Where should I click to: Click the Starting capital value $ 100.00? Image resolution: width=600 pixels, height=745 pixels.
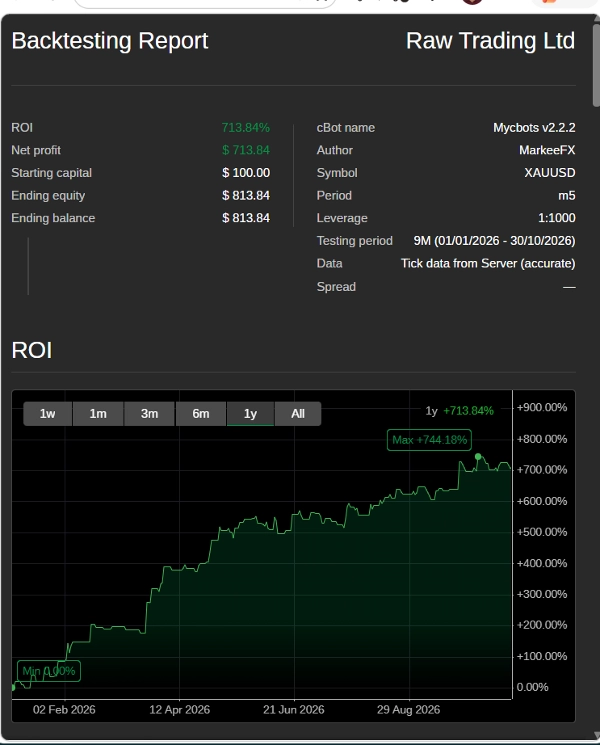246,173
